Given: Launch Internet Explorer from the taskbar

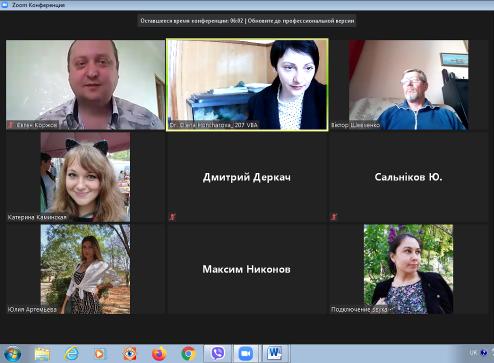Looking at the screenshot, I should point(71,353).
